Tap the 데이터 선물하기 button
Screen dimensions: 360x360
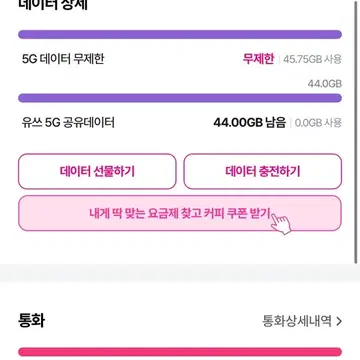[97, 171]
